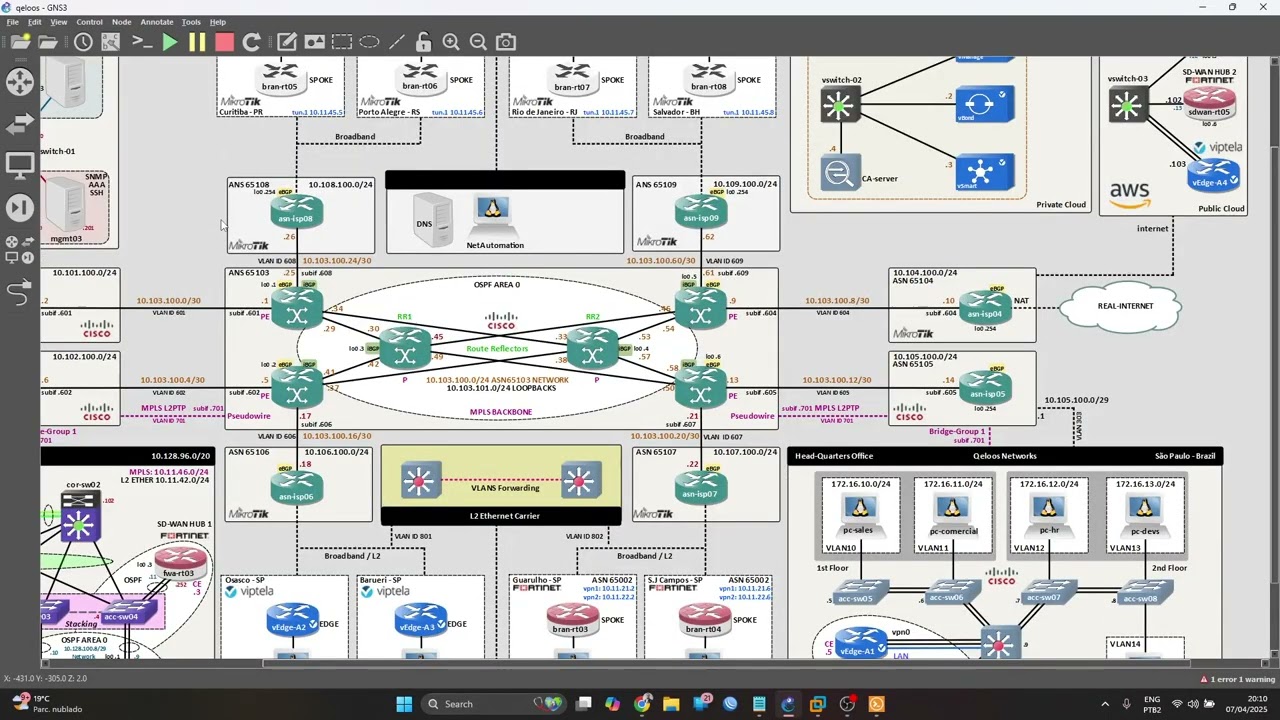Select the REAL-INTERNET cloud node
The height and width of the screenshot is (720, 1280).
coord(1125,306)
